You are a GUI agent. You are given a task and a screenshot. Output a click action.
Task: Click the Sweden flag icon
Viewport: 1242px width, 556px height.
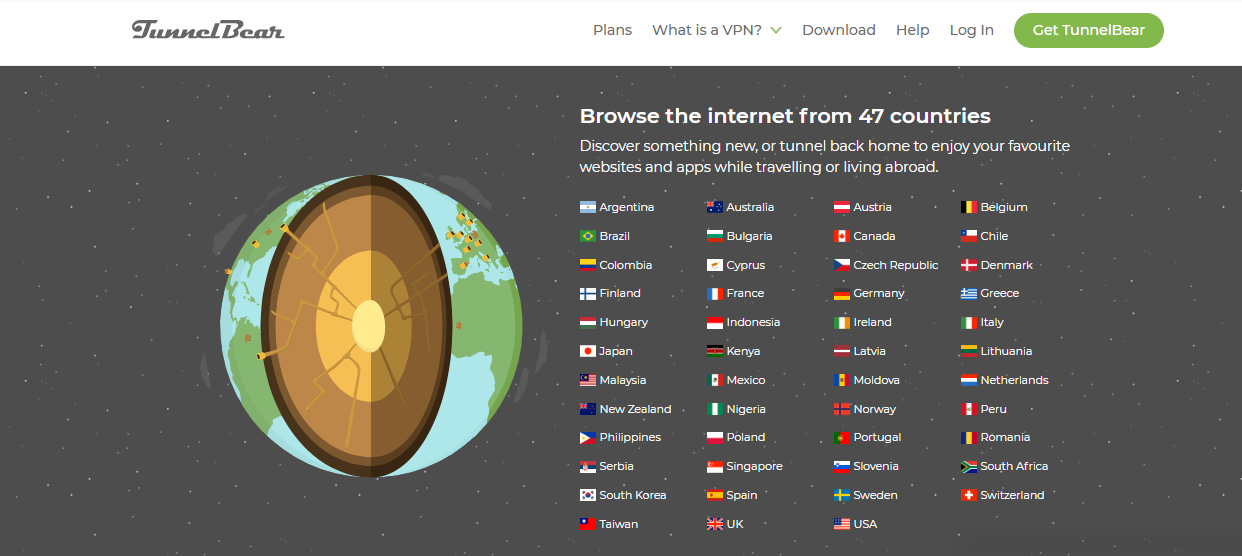pos(842,496)
